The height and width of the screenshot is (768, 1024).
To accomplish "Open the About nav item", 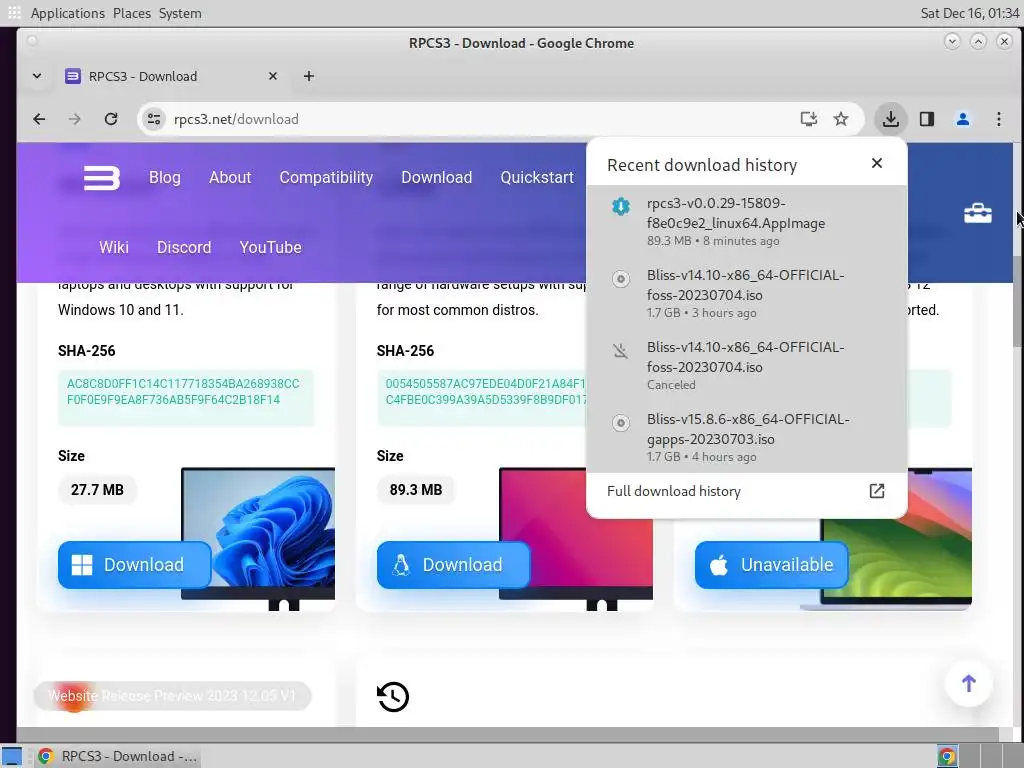I will pos(230,178).
